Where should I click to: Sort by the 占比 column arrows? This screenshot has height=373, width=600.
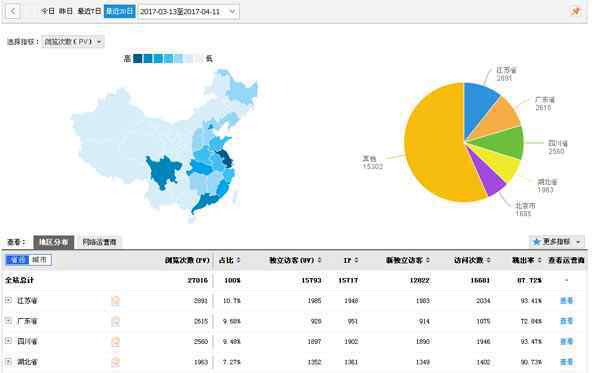coord(238,260)
